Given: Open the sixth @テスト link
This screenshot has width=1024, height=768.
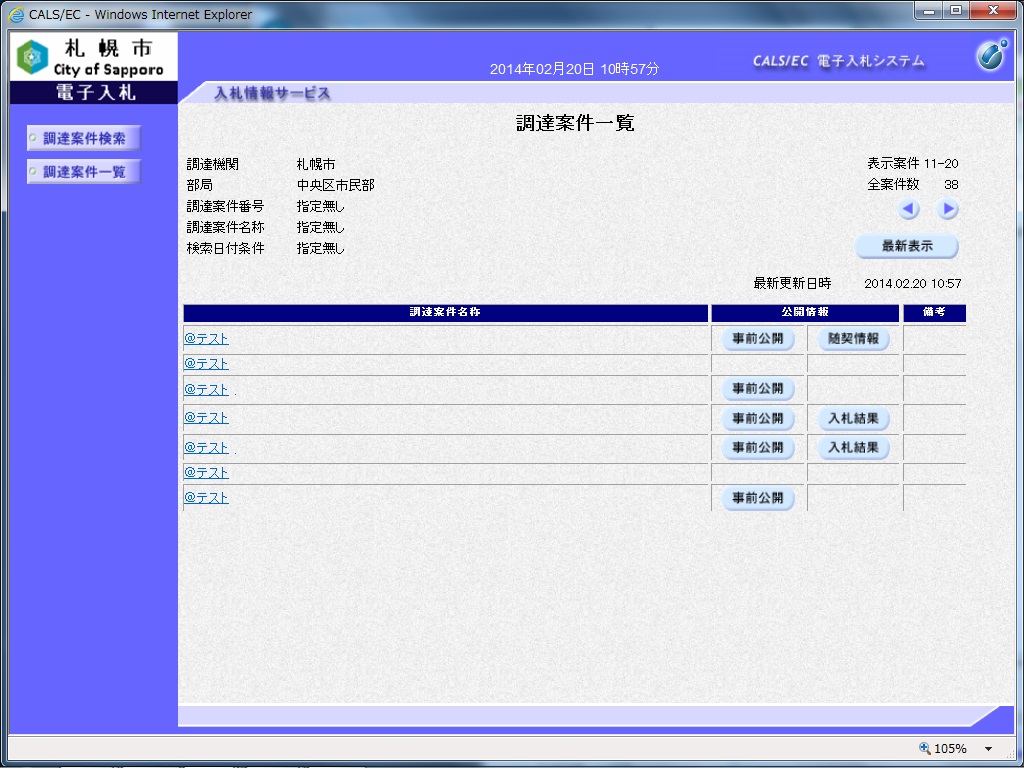Looking at the screenshot, I should click(x=206, y=472).
